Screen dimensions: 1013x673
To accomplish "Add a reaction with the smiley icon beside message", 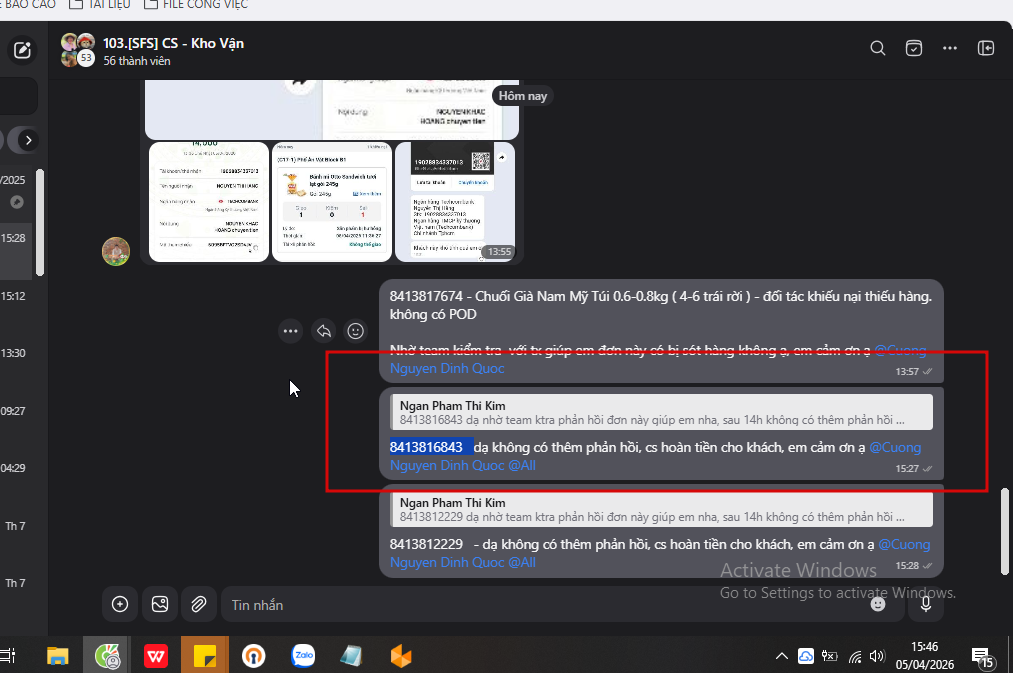I will click(355, 331).
